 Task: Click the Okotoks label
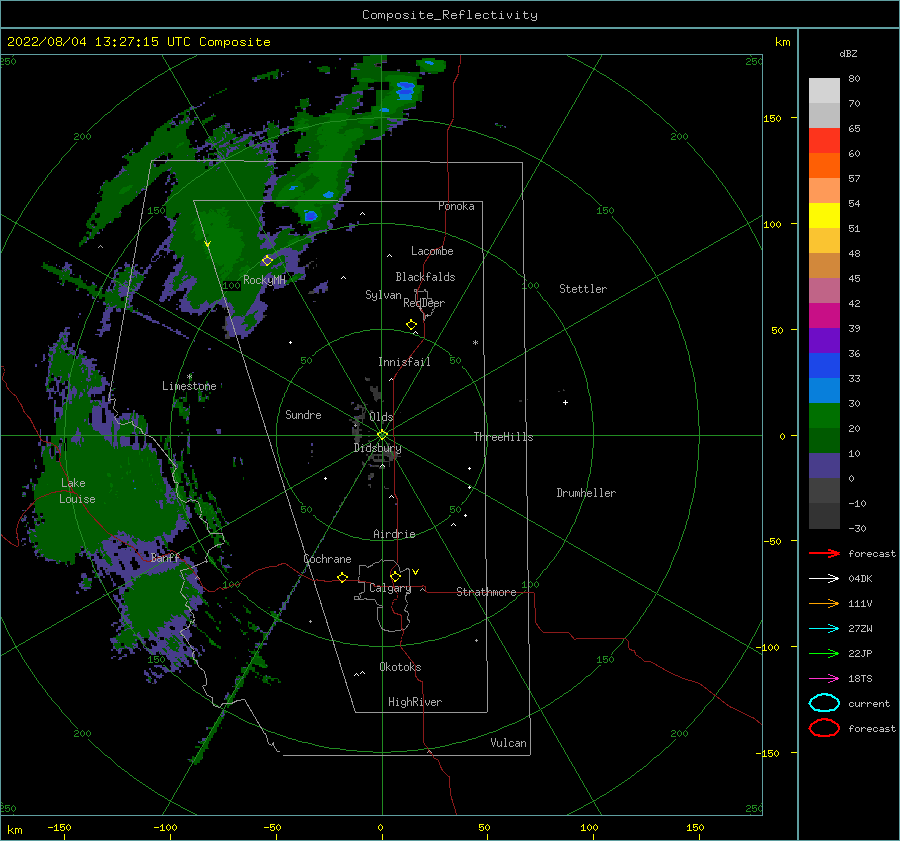(x=400, y=667)
